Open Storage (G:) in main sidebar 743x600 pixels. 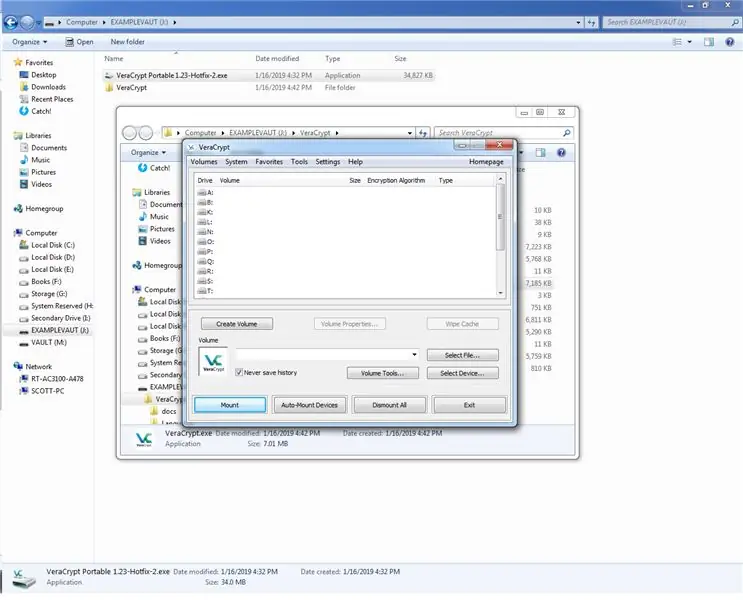49,294
